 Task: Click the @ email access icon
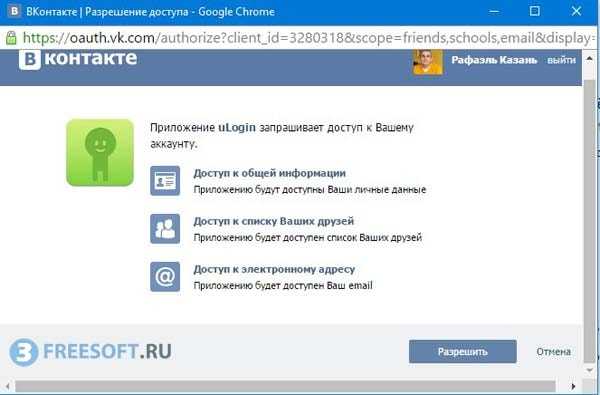pos(165,277)
